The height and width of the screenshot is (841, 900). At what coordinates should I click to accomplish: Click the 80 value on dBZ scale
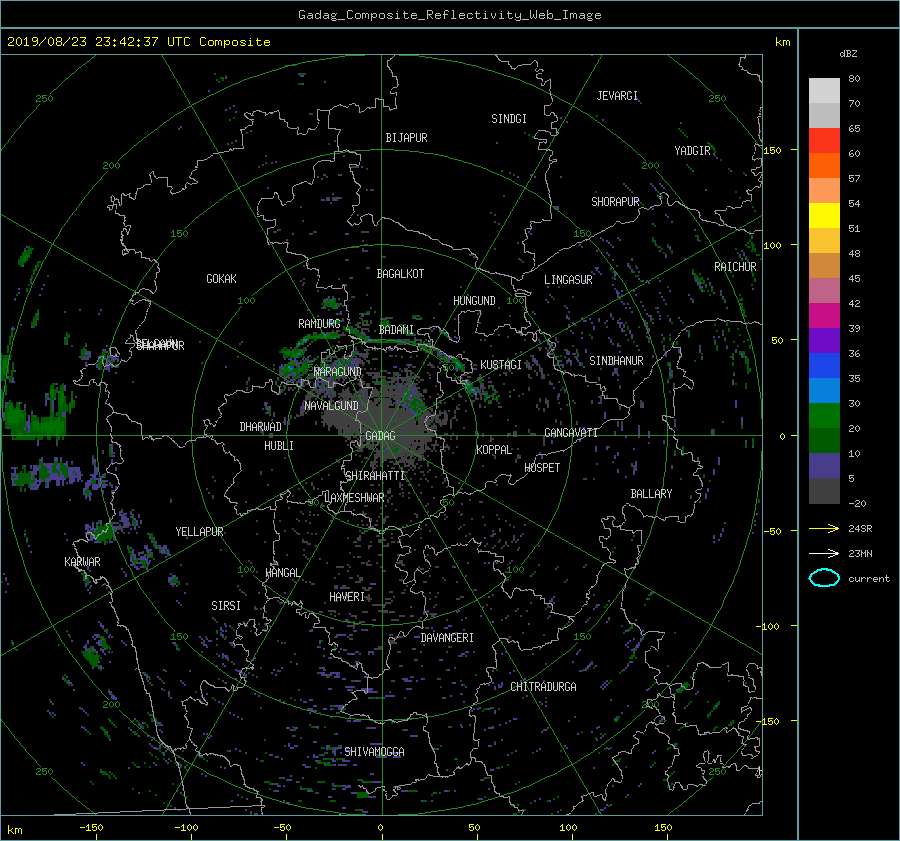tap(854, 79)
